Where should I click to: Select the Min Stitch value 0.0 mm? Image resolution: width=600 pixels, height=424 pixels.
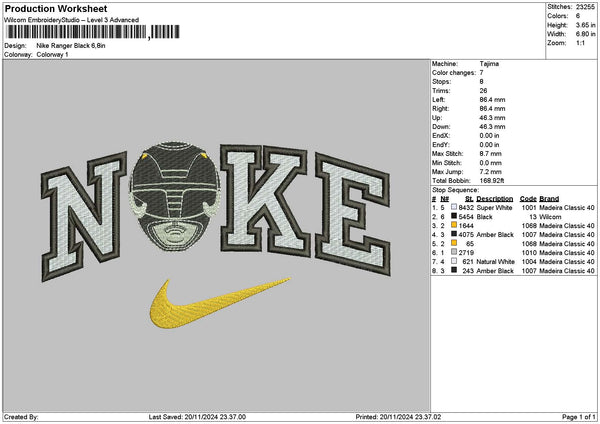[491, 163]
